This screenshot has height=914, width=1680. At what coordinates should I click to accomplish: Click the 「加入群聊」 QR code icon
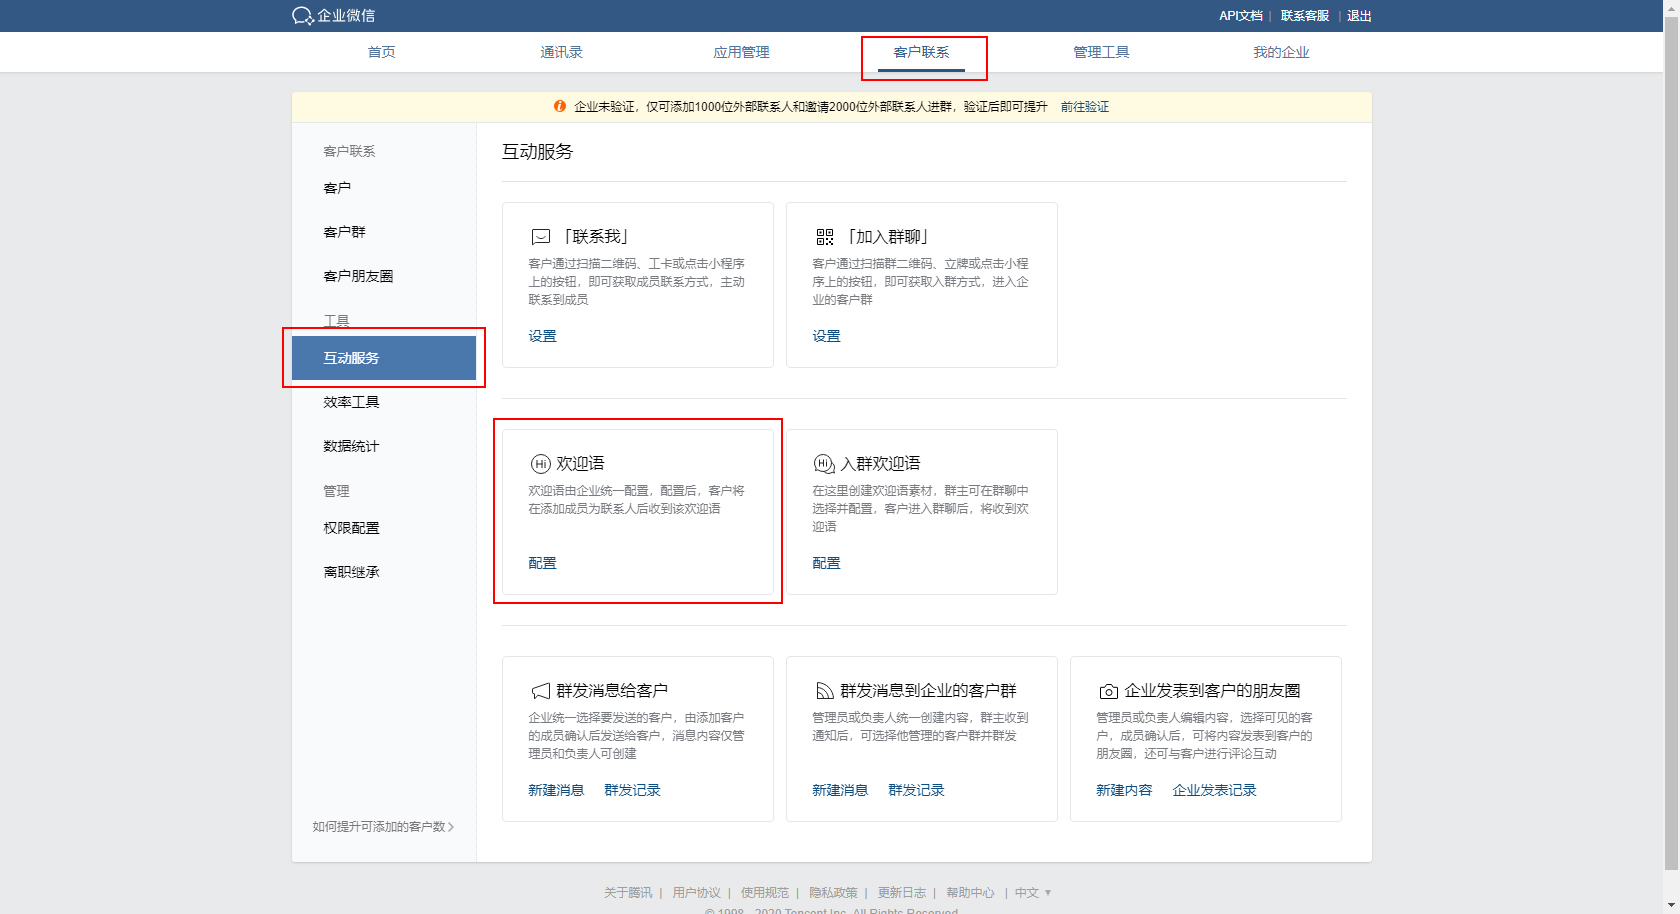coord(825,237)
